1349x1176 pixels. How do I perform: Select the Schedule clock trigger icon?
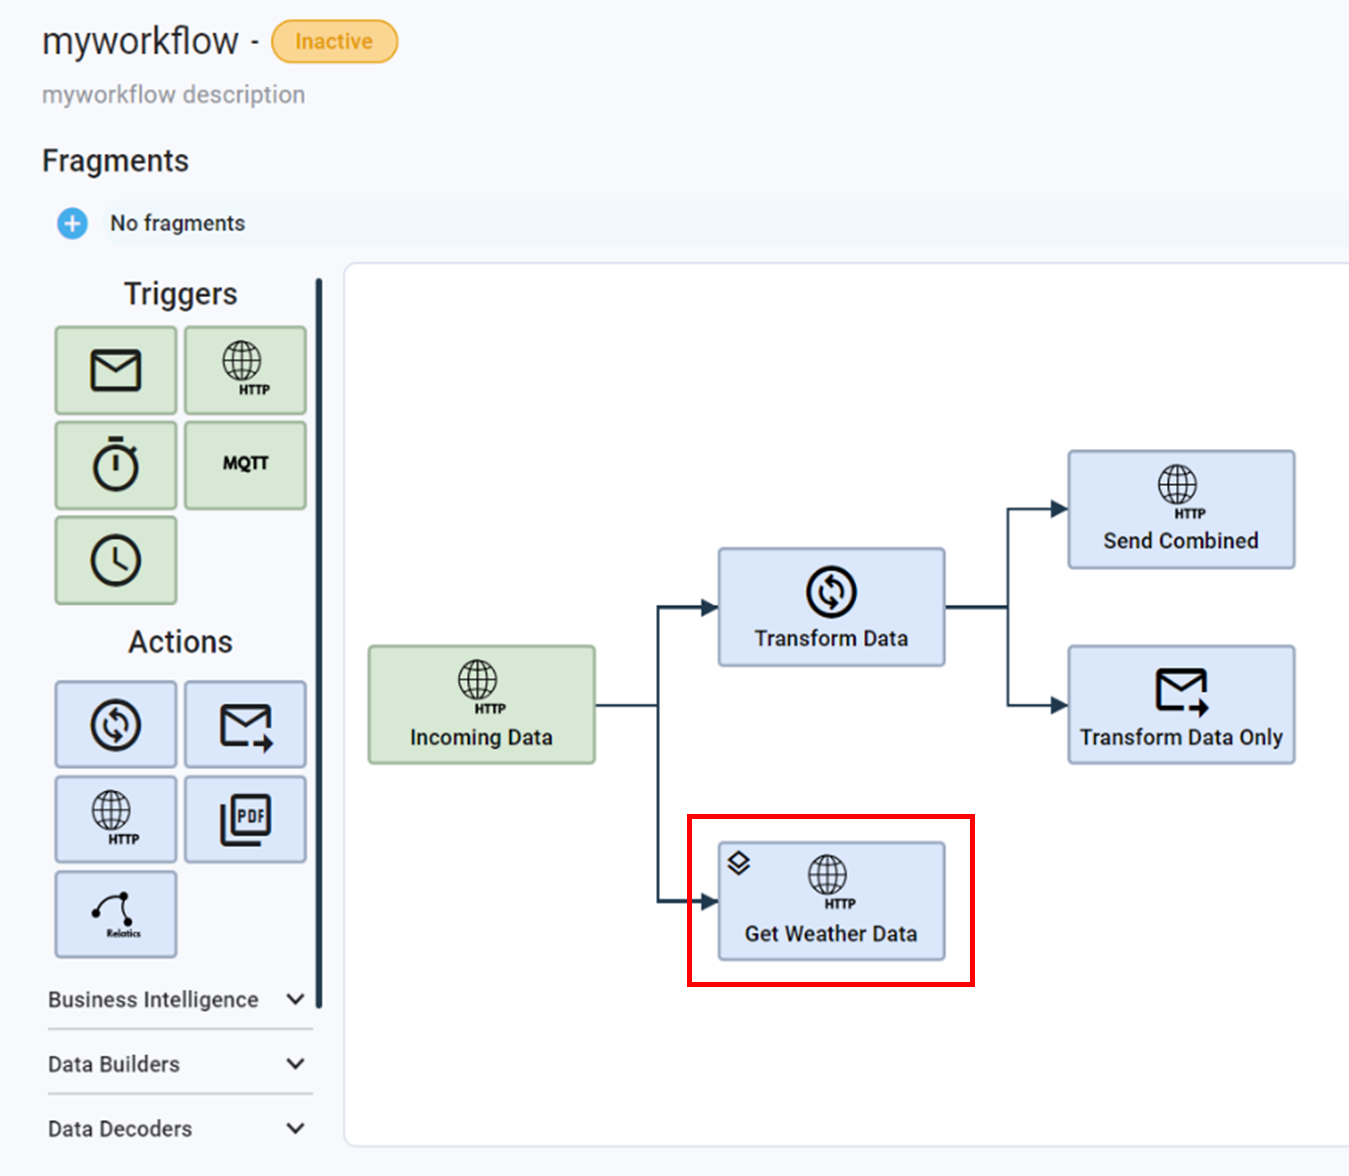(115, 560)
